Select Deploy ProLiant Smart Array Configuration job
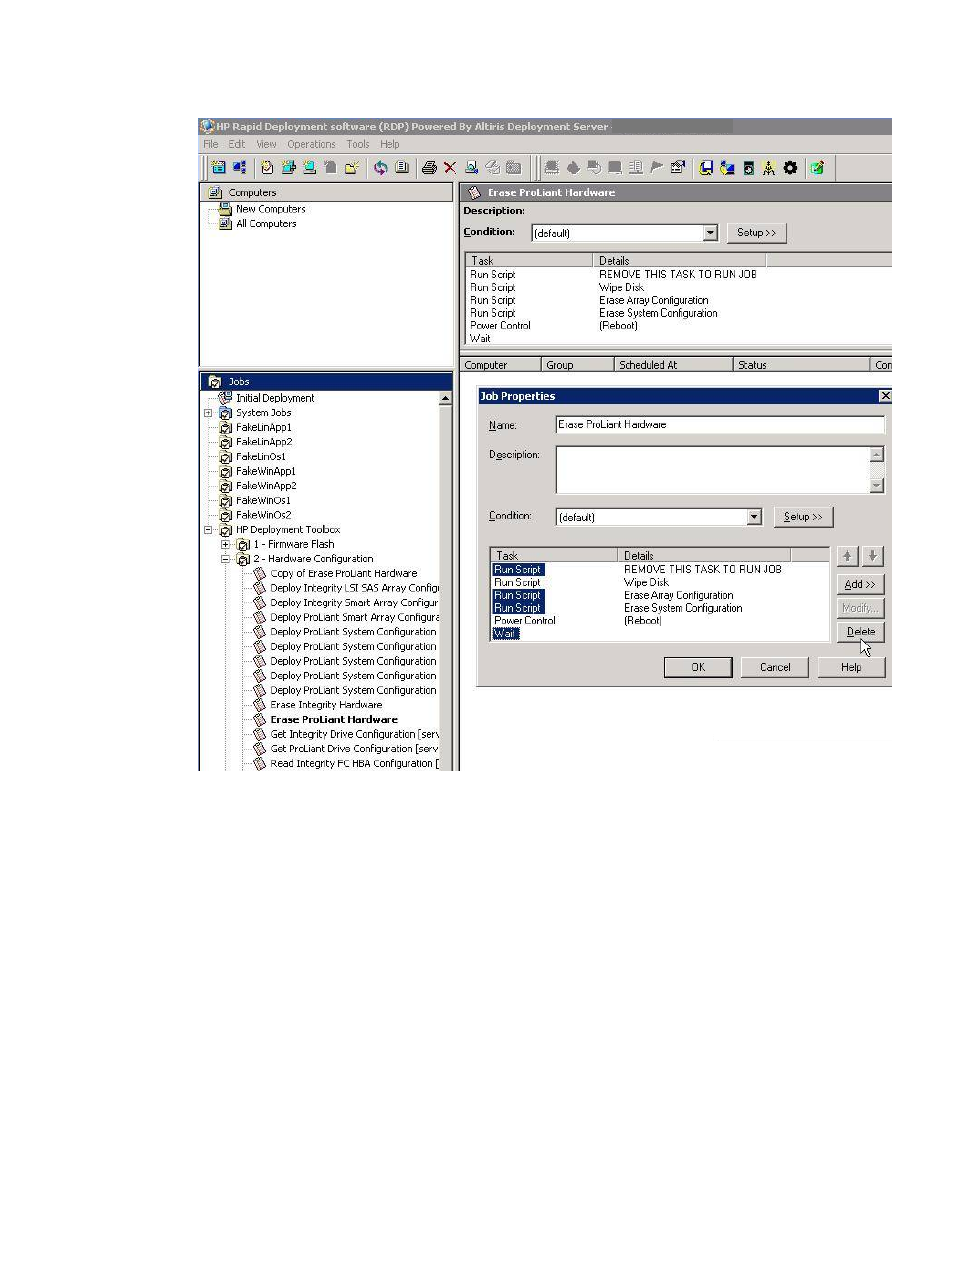 (354, 618)
